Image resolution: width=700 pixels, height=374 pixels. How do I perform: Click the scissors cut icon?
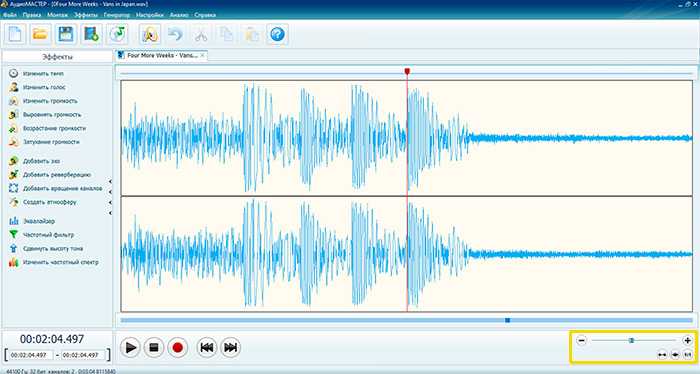[x=201, y=34]
